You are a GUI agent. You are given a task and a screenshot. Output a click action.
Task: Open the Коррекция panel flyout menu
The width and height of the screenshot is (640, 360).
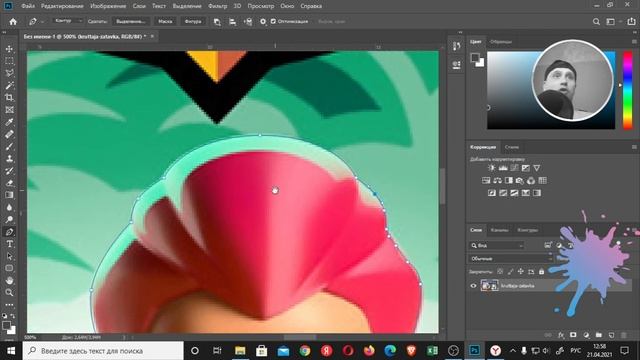coord(634,147)
